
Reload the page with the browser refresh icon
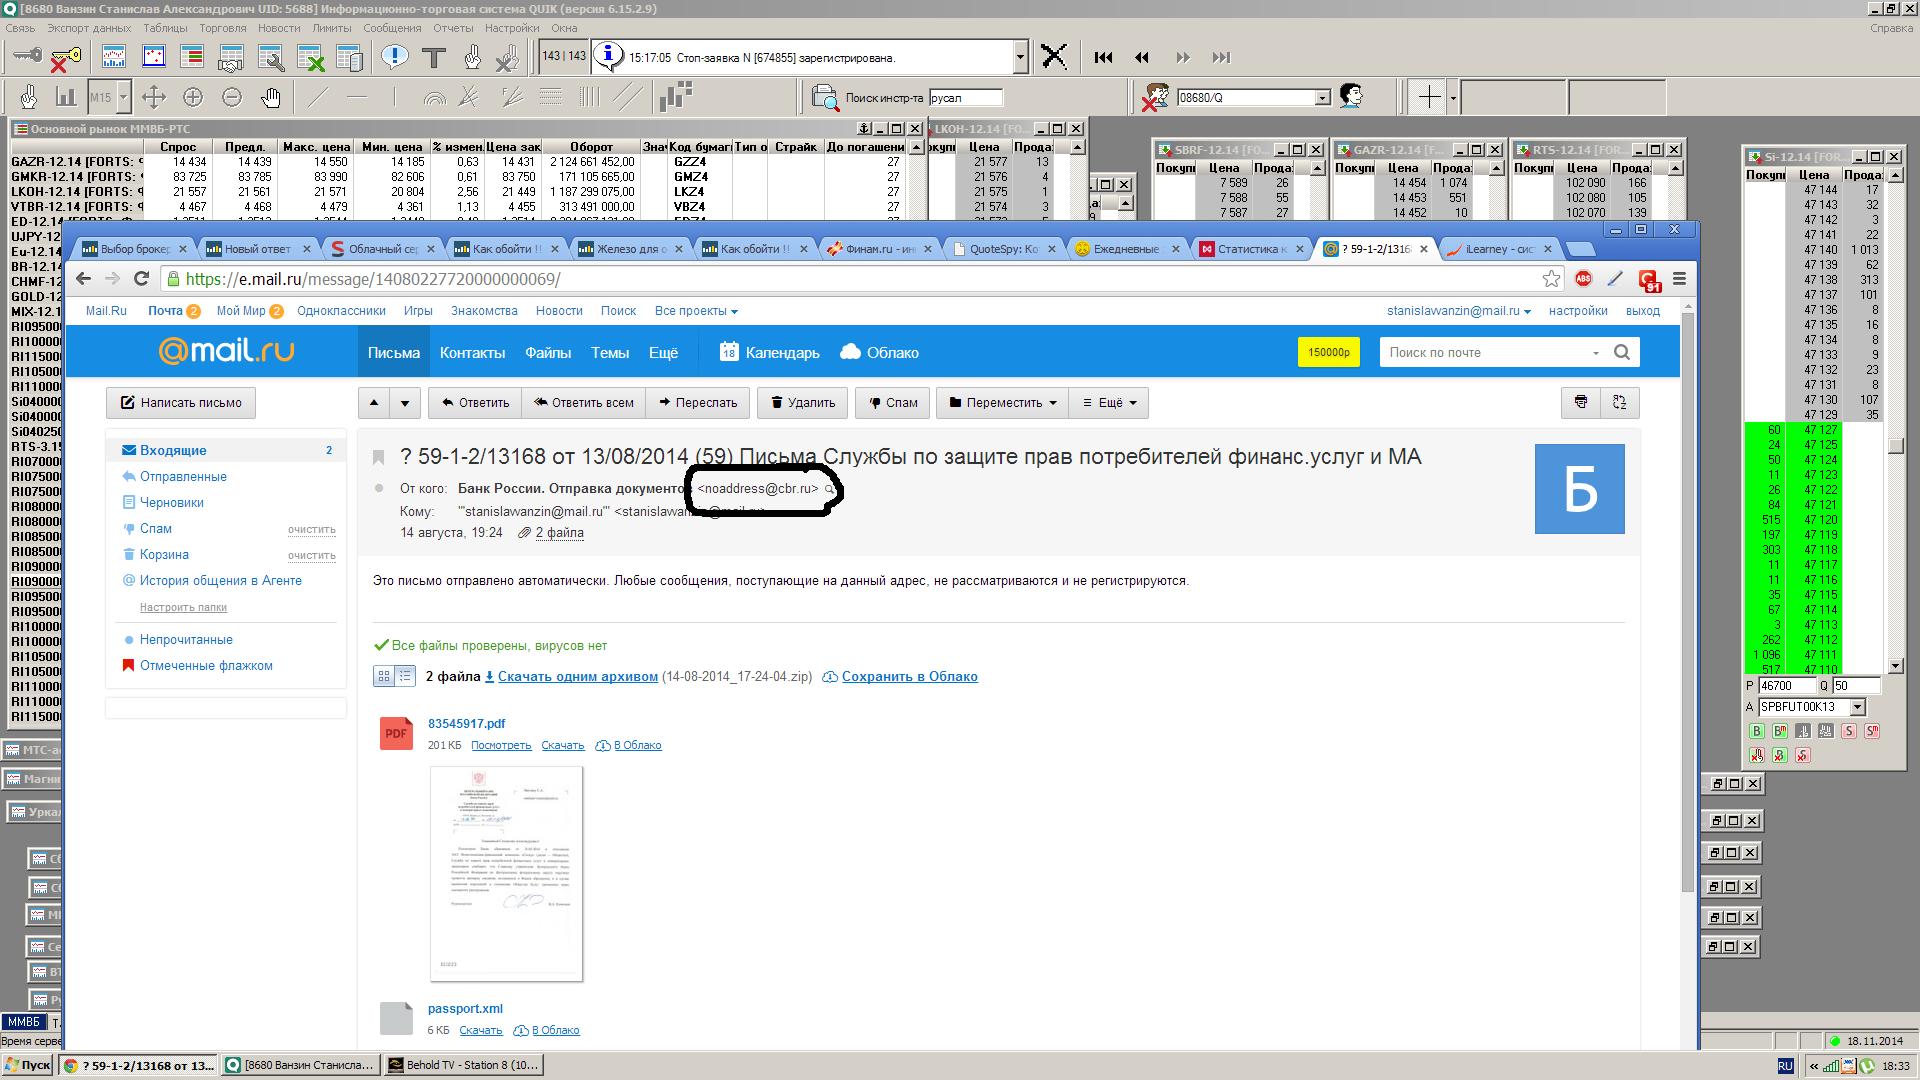pos(141,279)
